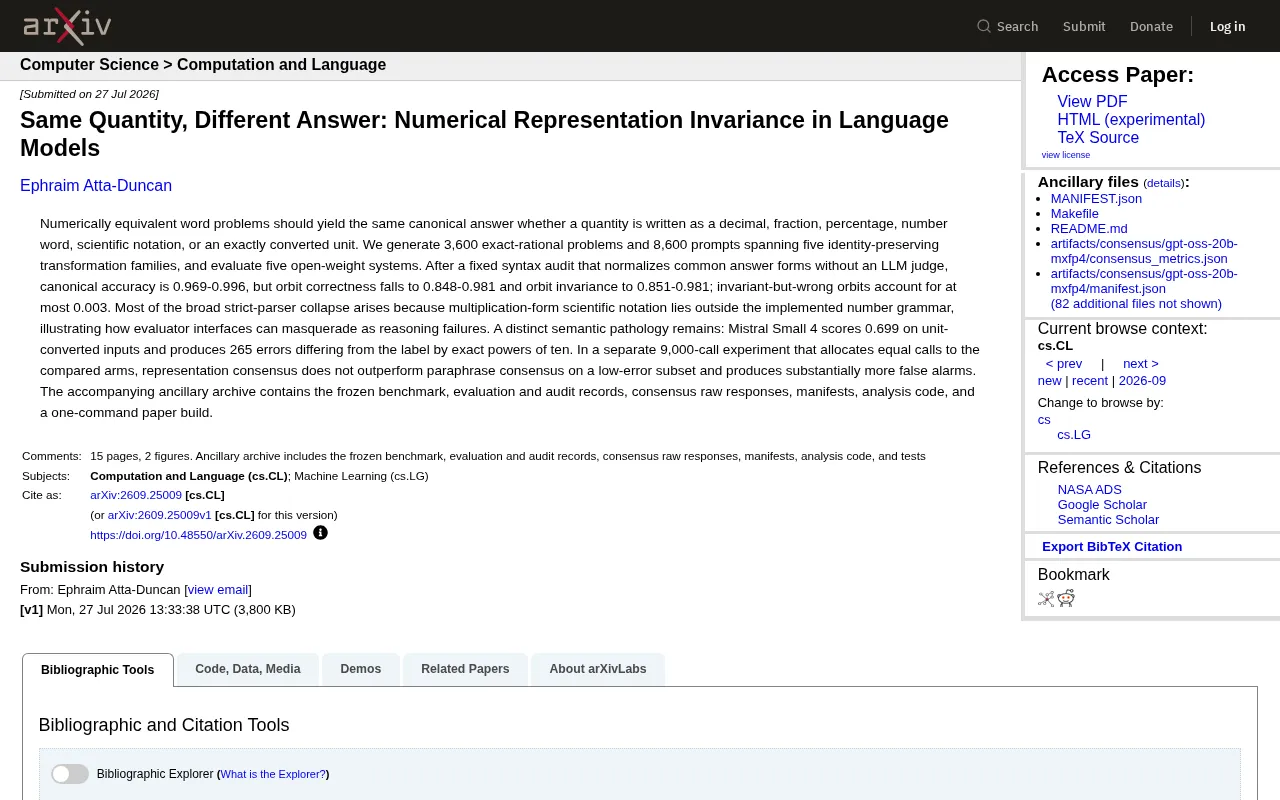Download TeX Source
The height and width of the screenshot is (800, 1280).
coord(1098,138)
